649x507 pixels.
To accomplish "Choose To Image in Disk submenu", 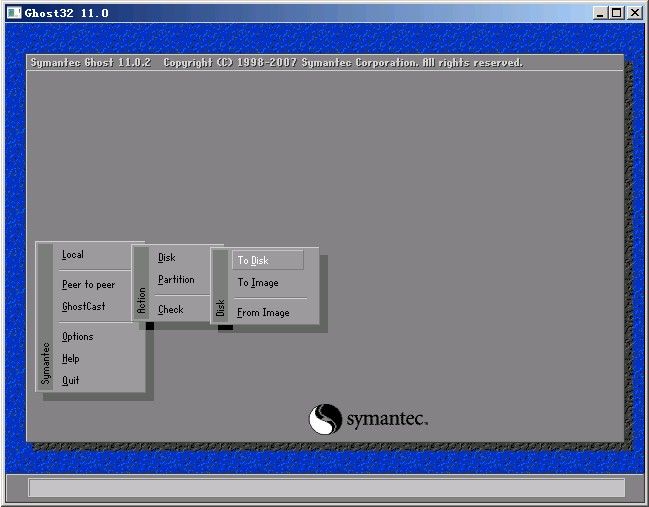I will point(258,283).
